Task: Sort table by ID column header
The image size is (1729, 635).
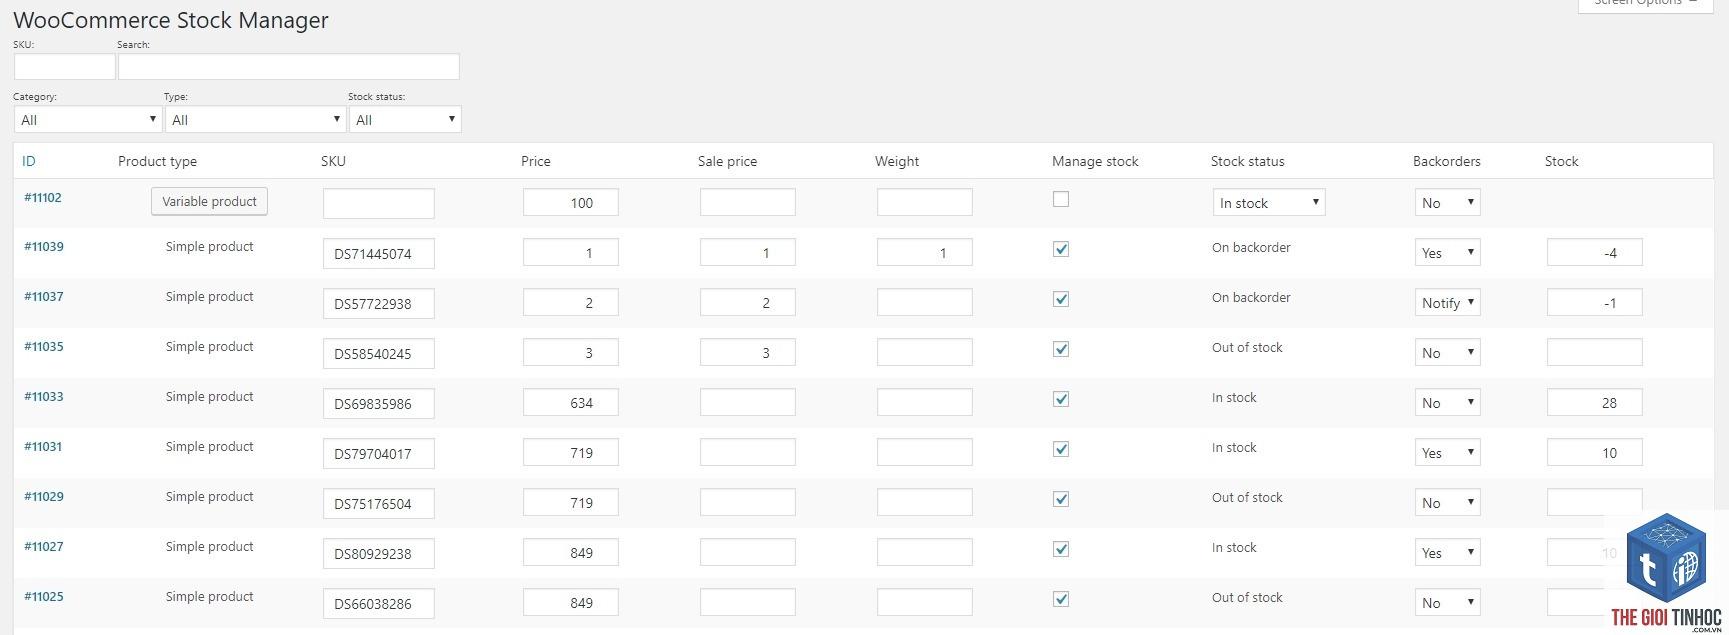Action: click(29, 161)
